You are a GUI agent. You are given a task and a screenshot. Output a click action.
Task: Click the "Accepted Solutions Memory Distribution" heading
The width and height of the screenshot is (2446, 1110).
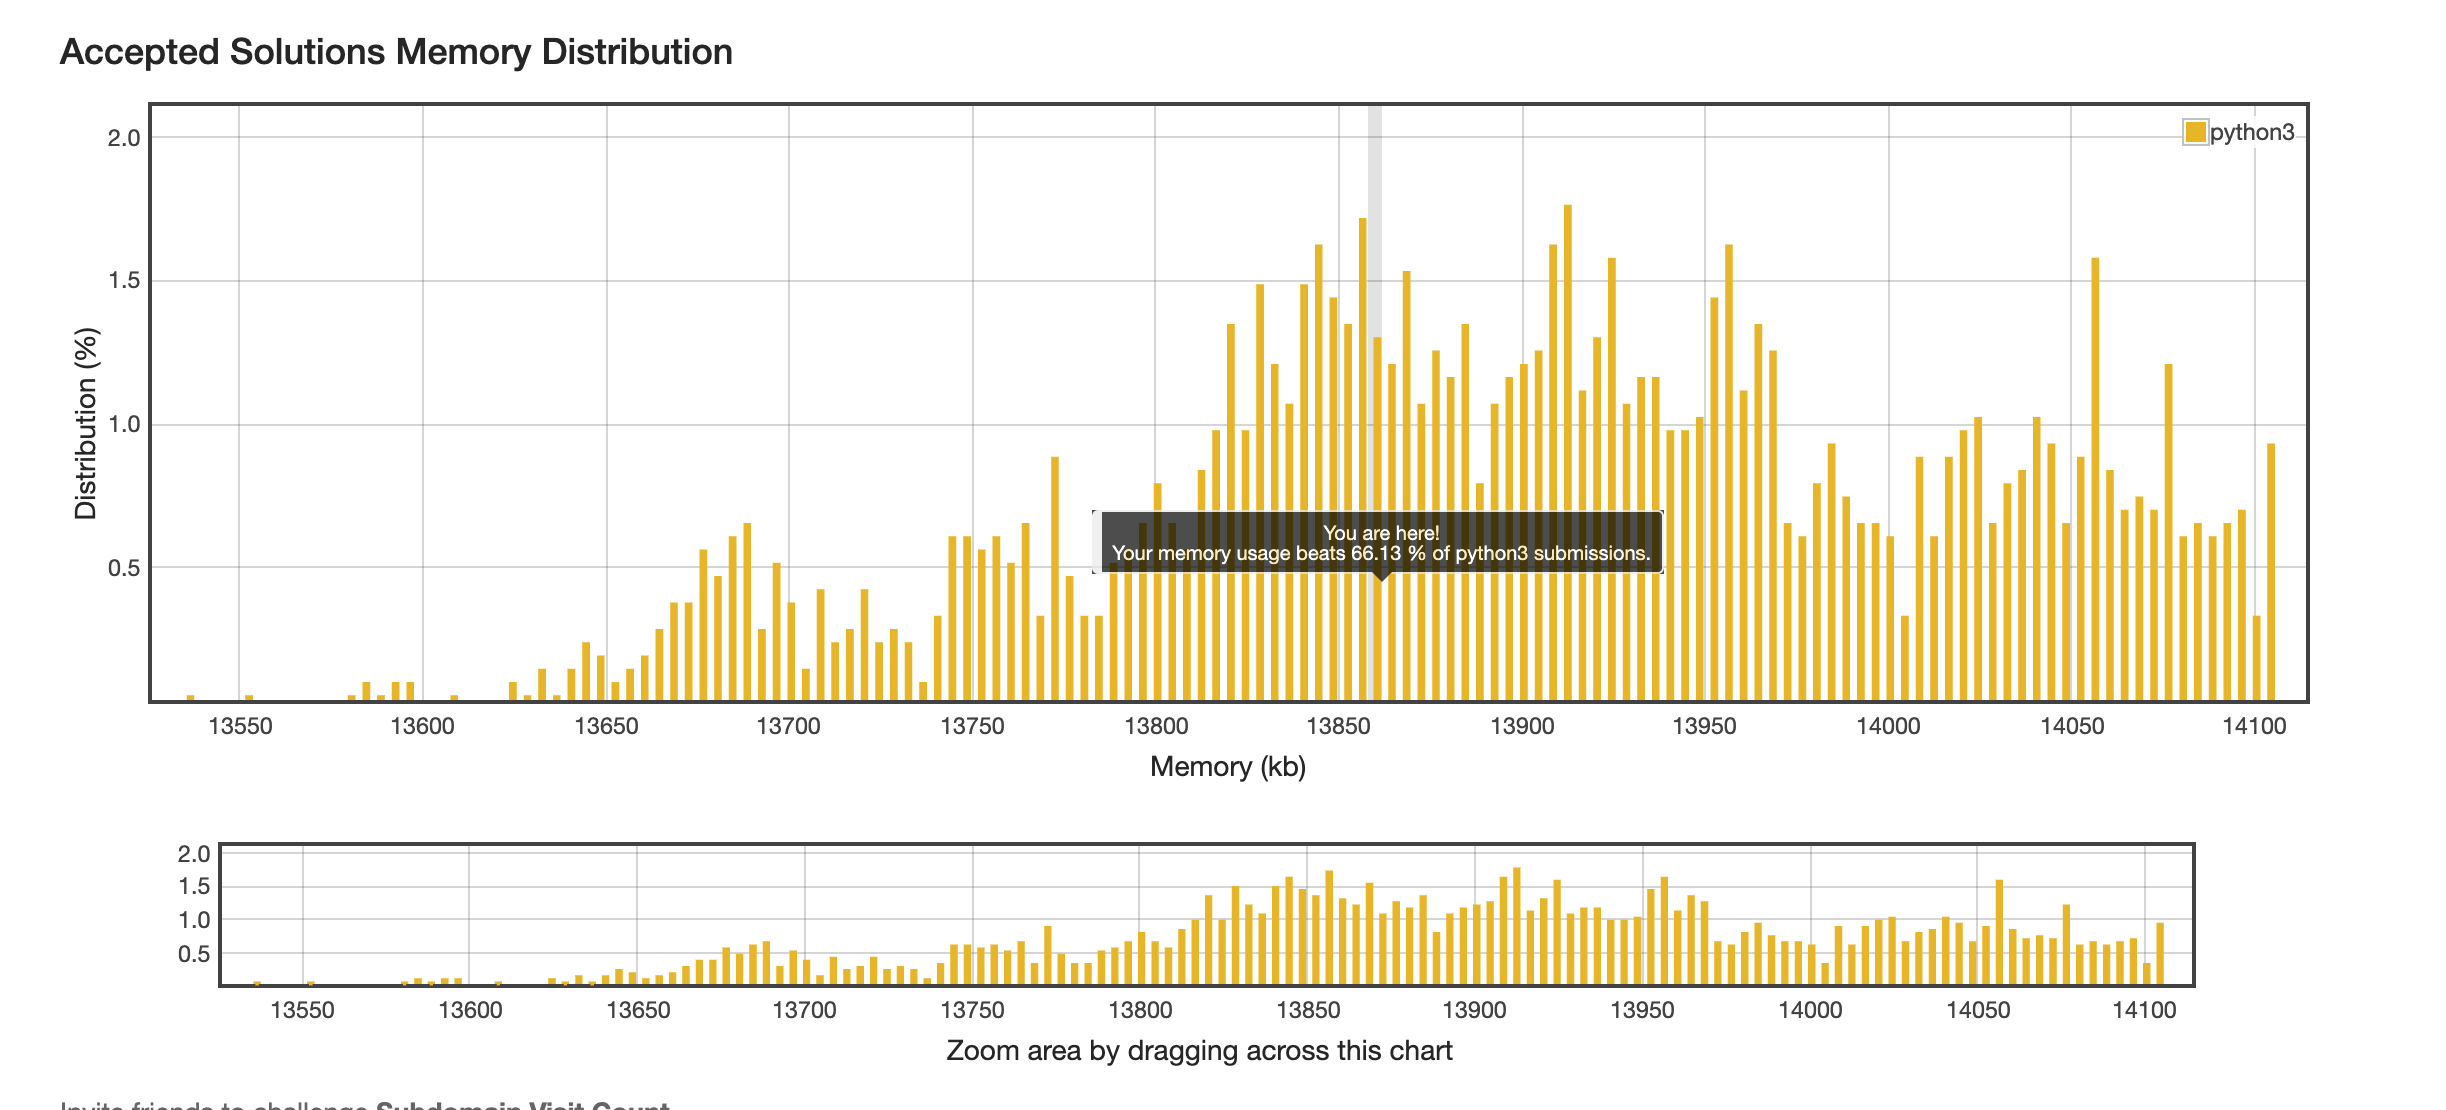click(396, 52)
